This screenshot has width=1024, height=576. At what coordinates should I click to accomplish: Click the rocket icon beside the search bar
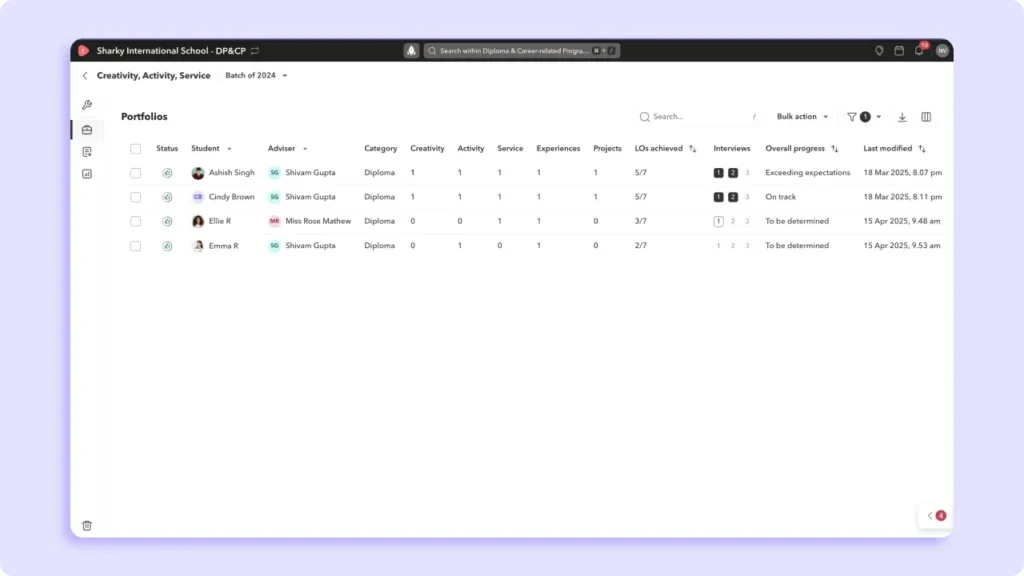(411, 51)
